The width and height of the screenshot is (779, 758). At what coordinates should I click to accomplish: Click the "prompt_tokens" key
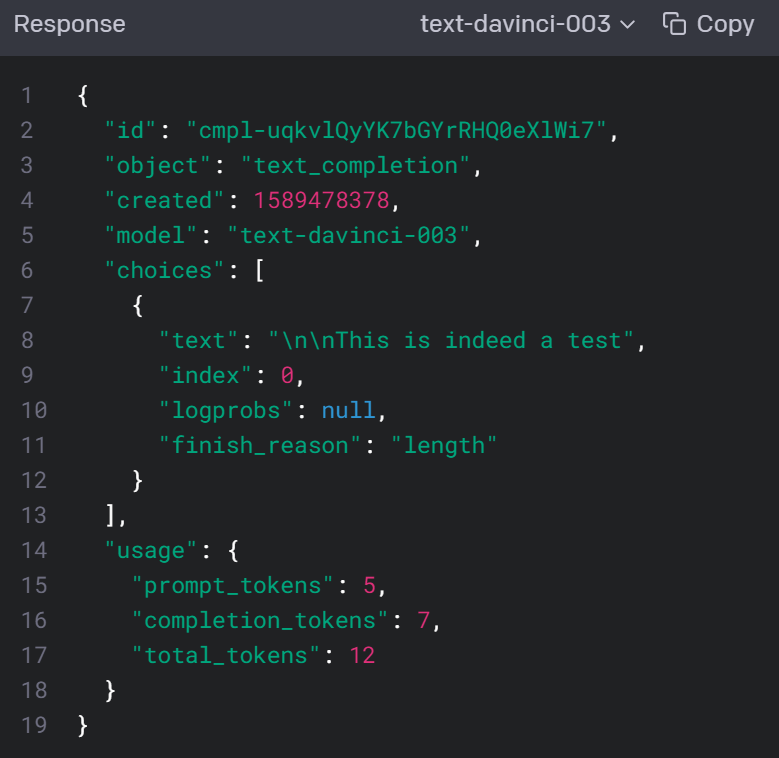(x=233, y=586)
